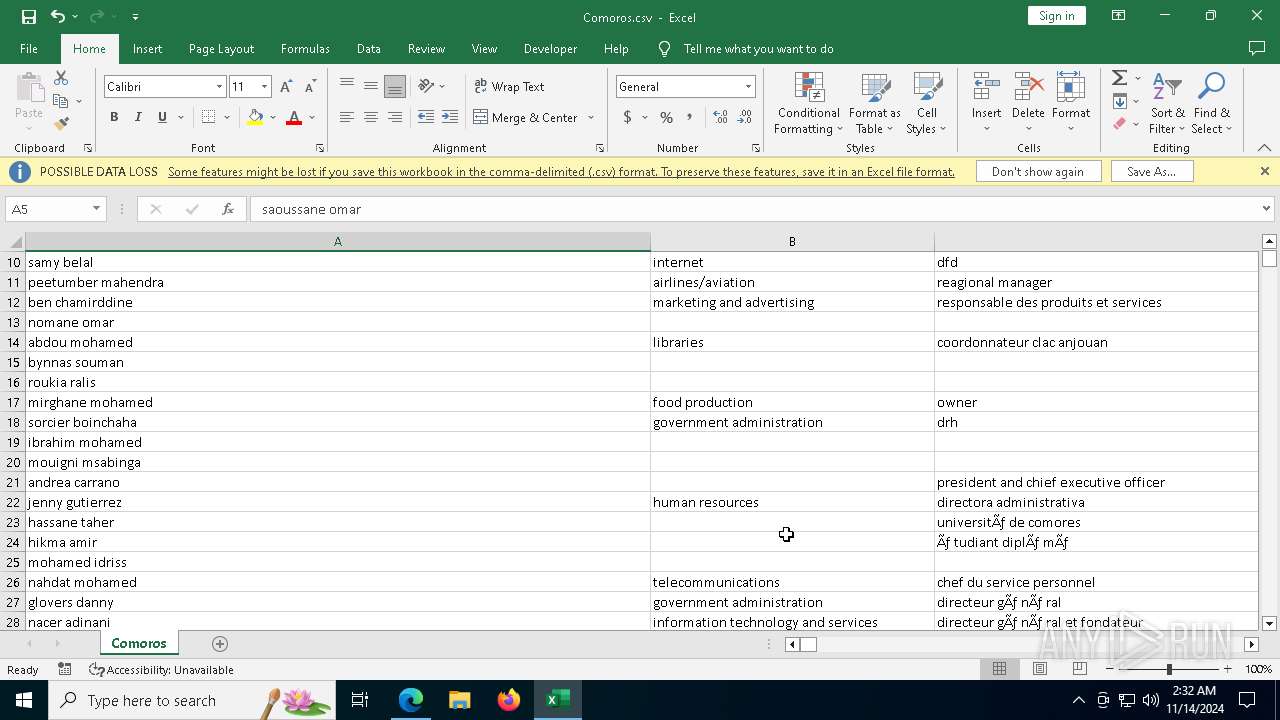
Task: Open Format as Table gallery
Action: (x=875, y=103)
